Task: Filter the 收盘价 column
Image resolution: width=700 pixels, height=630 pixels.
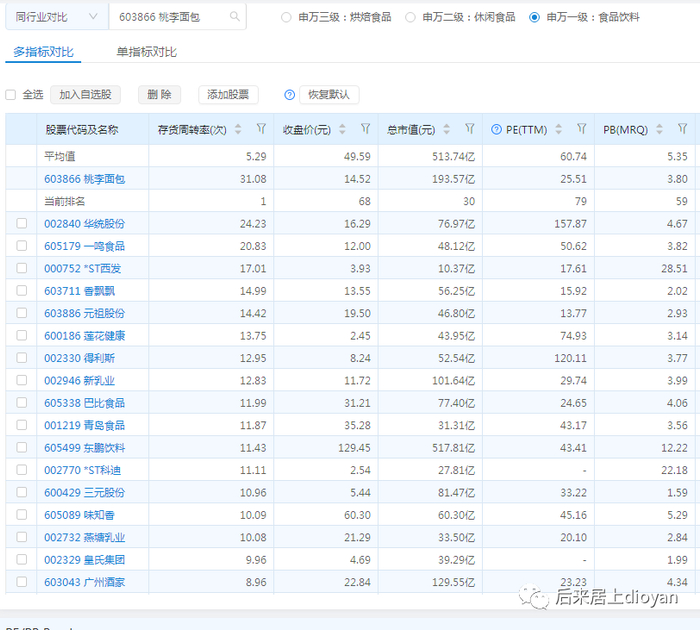Action: (366, 129)
